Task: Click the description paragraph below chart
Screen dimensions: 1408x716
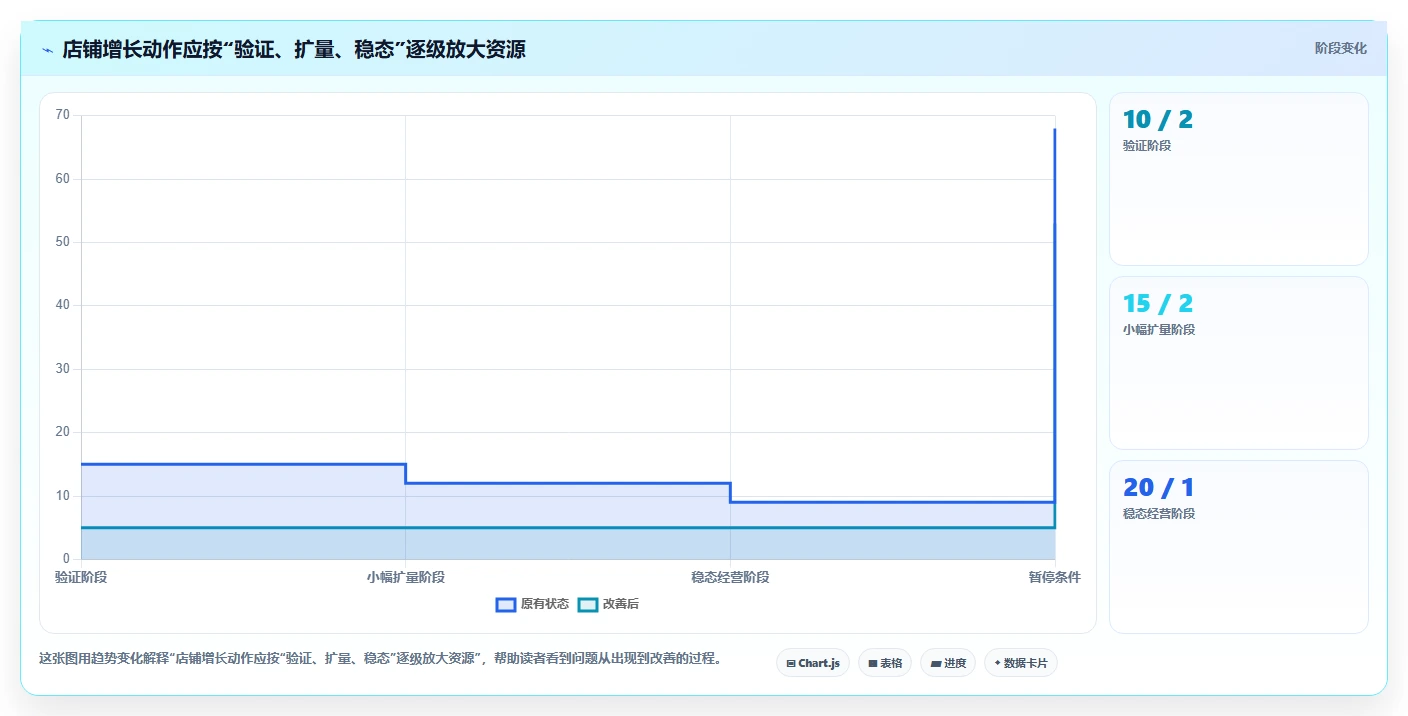Action: pyautogui.click(x=380, y=659)
